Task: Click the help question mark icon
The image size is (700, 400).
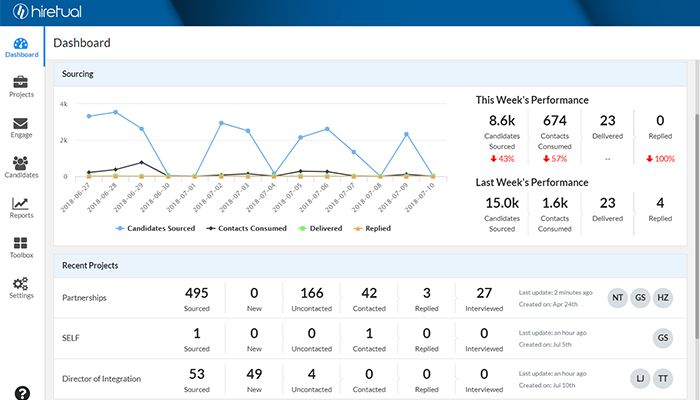Action: point(22,393)
